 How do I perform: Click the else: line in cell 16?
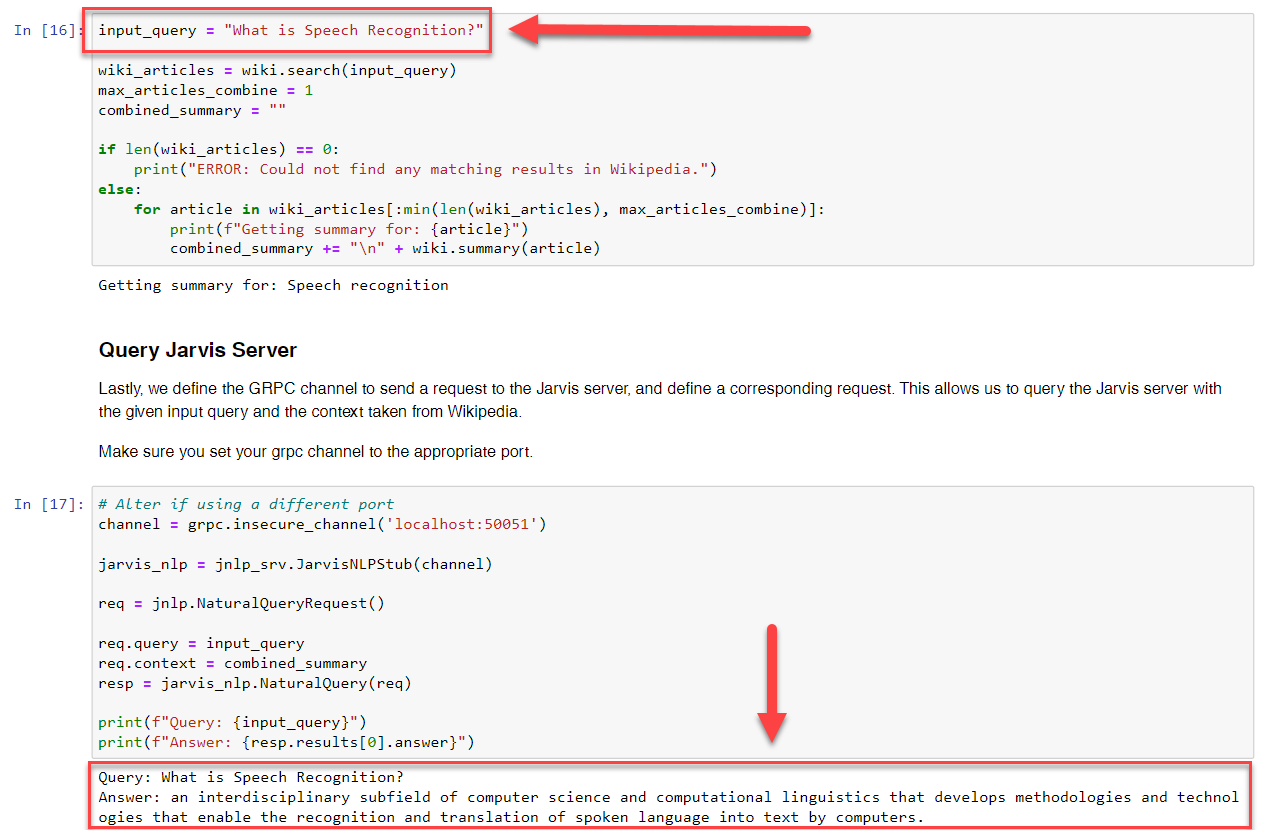click(x=120, y=189)
